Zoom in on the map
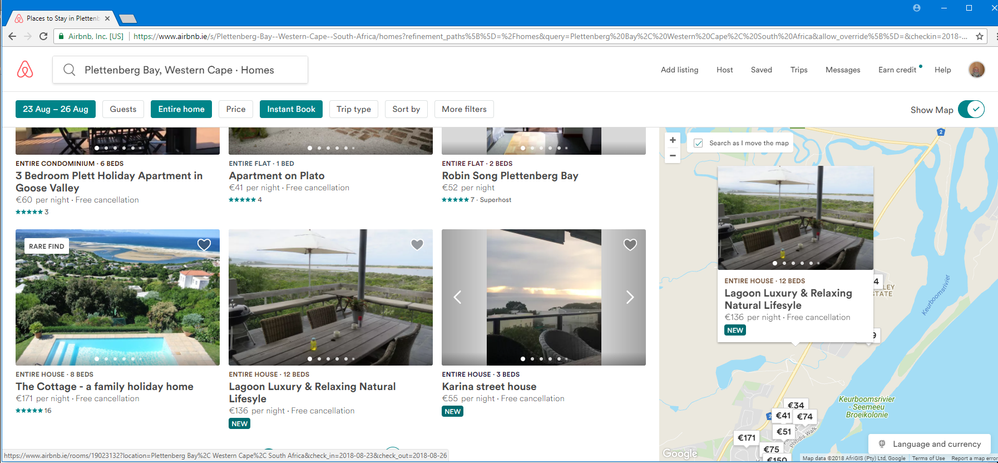This screenshot has width=998, height=463. 673,141
